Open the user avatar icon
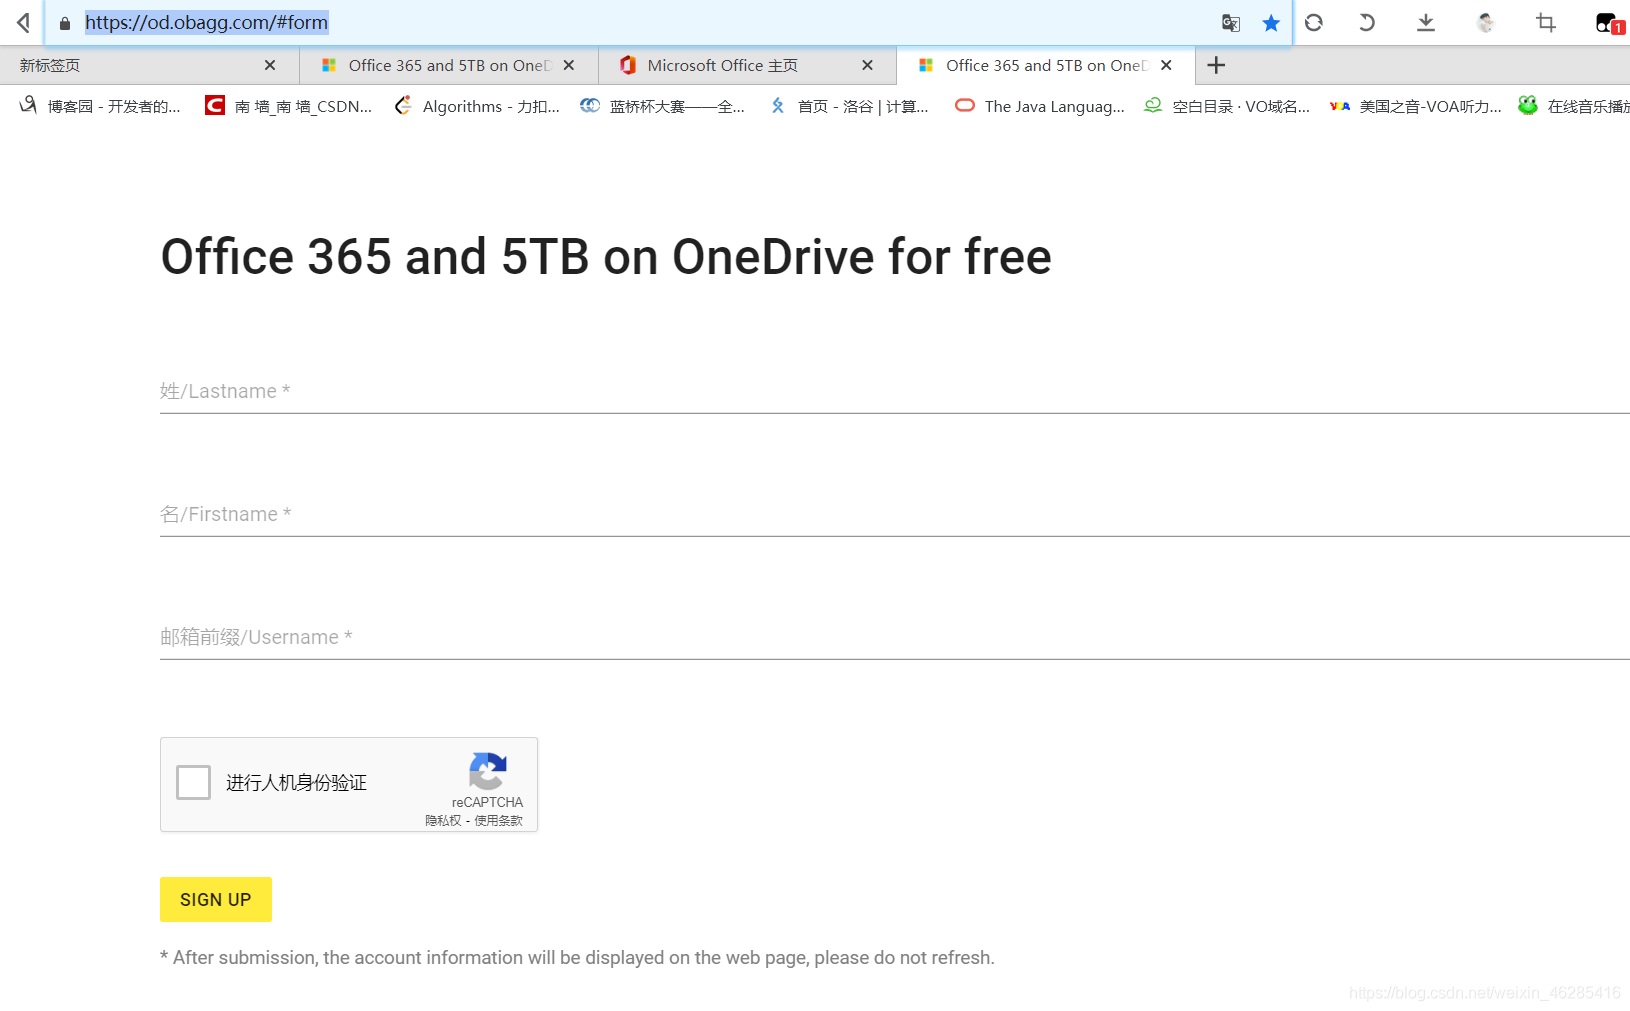This screenshot has height=1011, width=1630. click(1486, 22)
